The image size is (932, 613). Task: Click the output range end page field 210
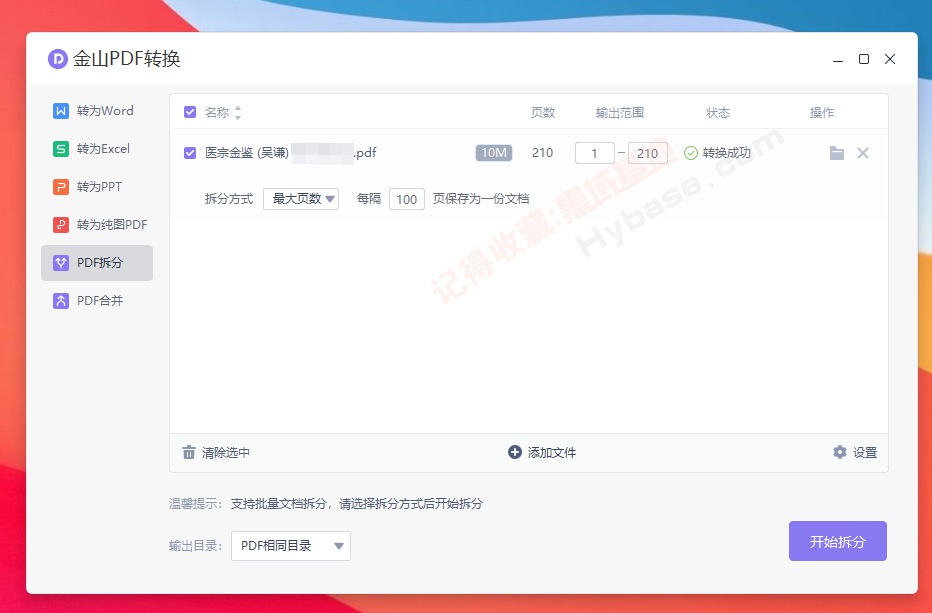coord(648,153)
